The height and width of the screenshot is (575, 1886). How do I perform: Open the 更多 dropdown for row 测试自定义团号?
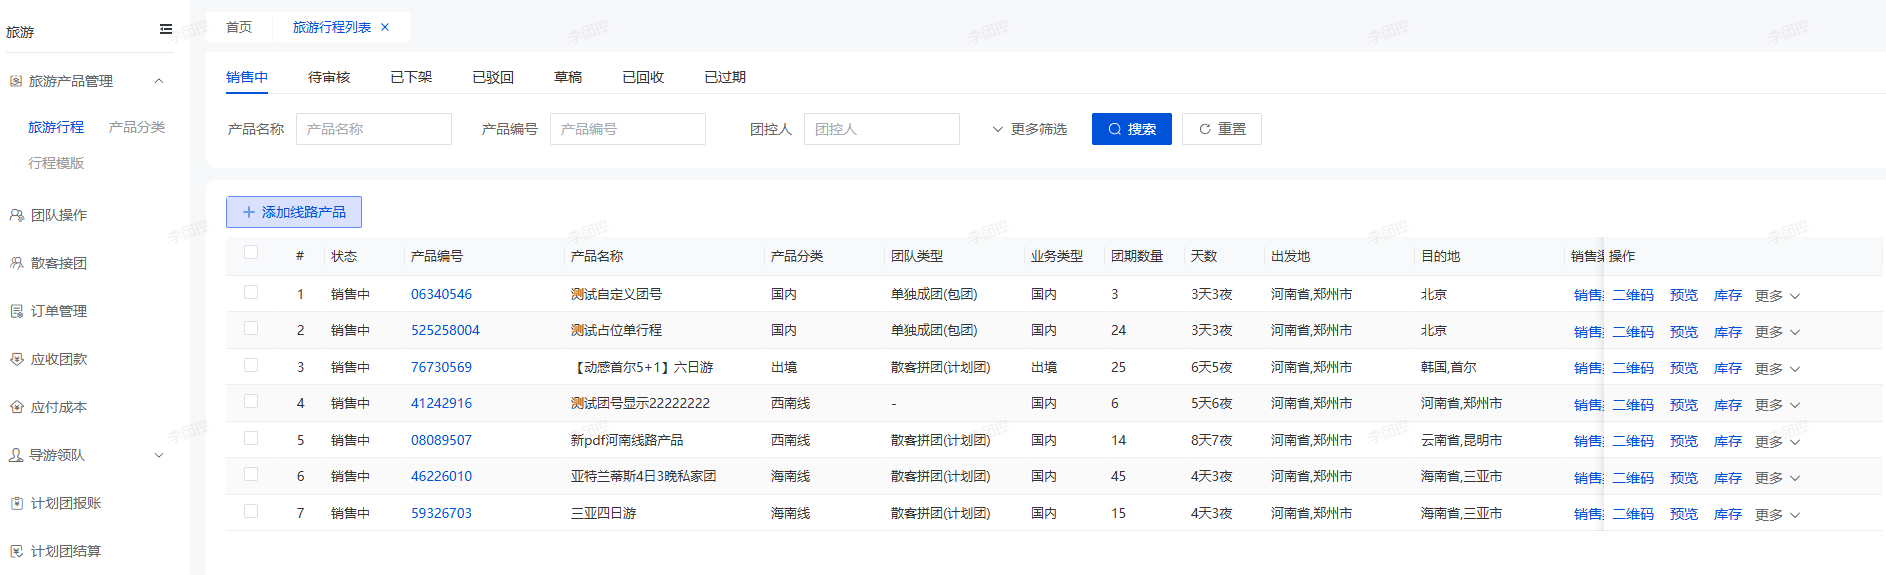[x=1777, y=296]
